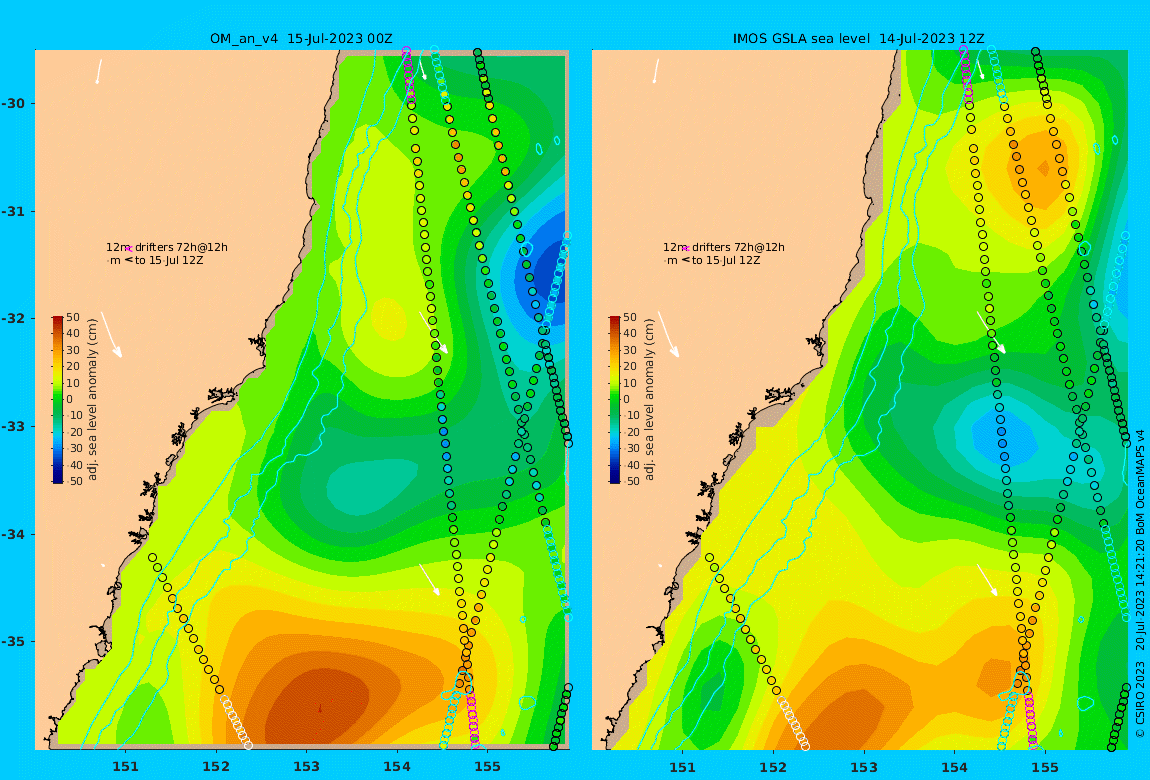Click dark blue bottom of IMOS GSLA colorbar
1150x780 pixels.
[x=615, y=478]
